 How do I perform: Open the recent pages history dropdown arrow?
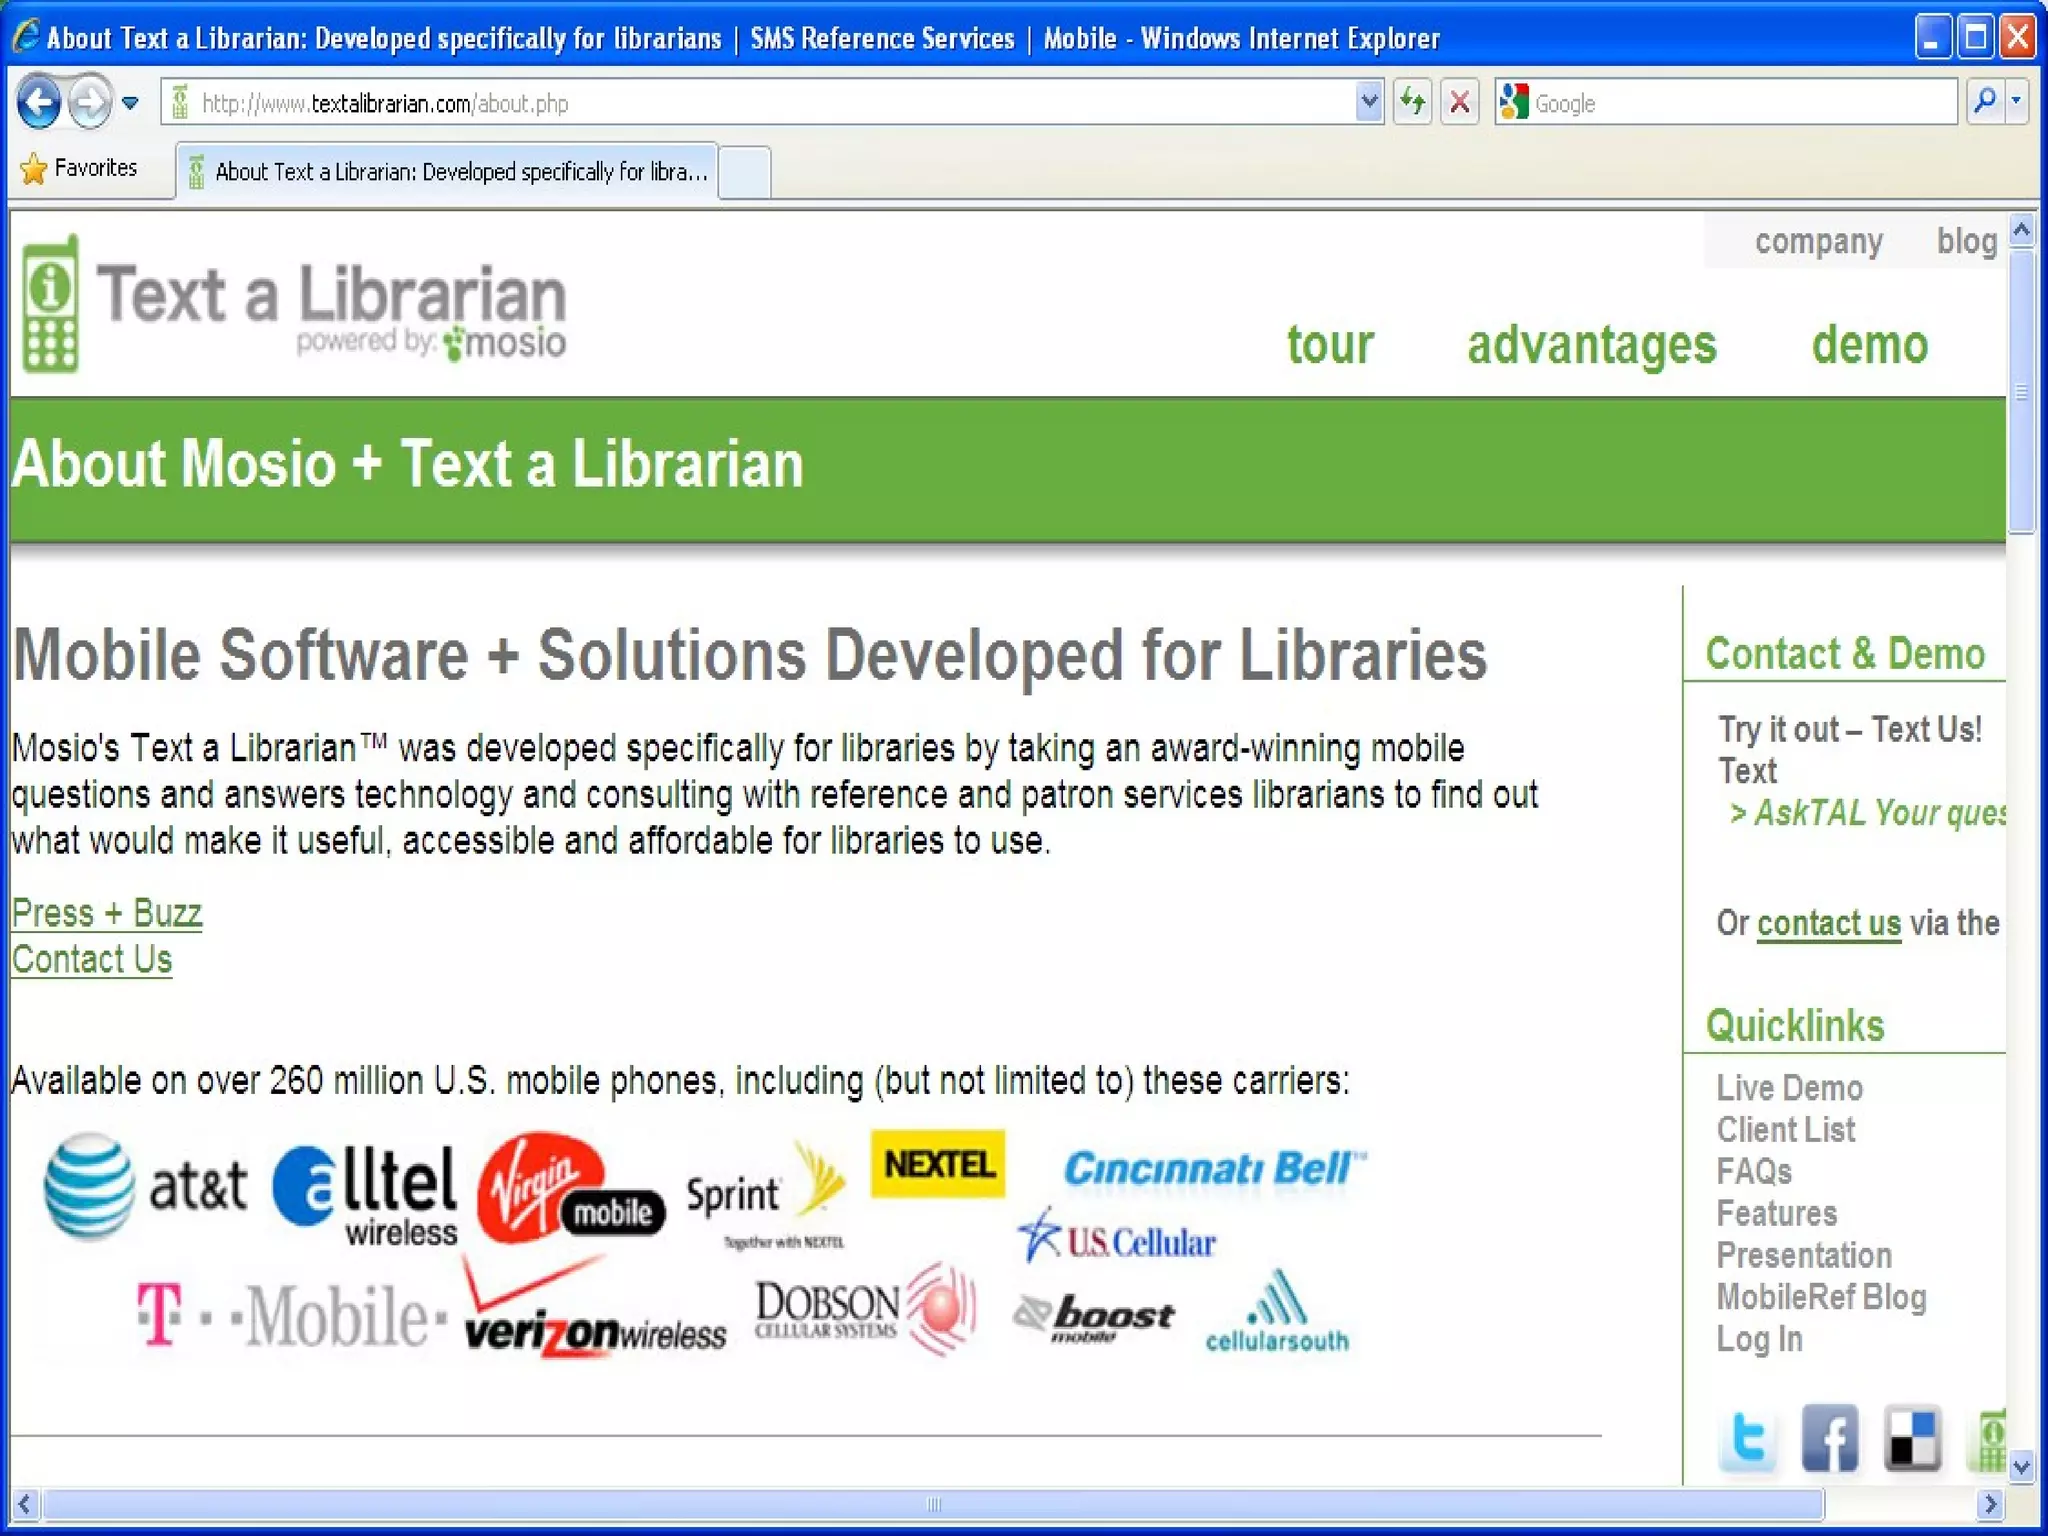130,102
